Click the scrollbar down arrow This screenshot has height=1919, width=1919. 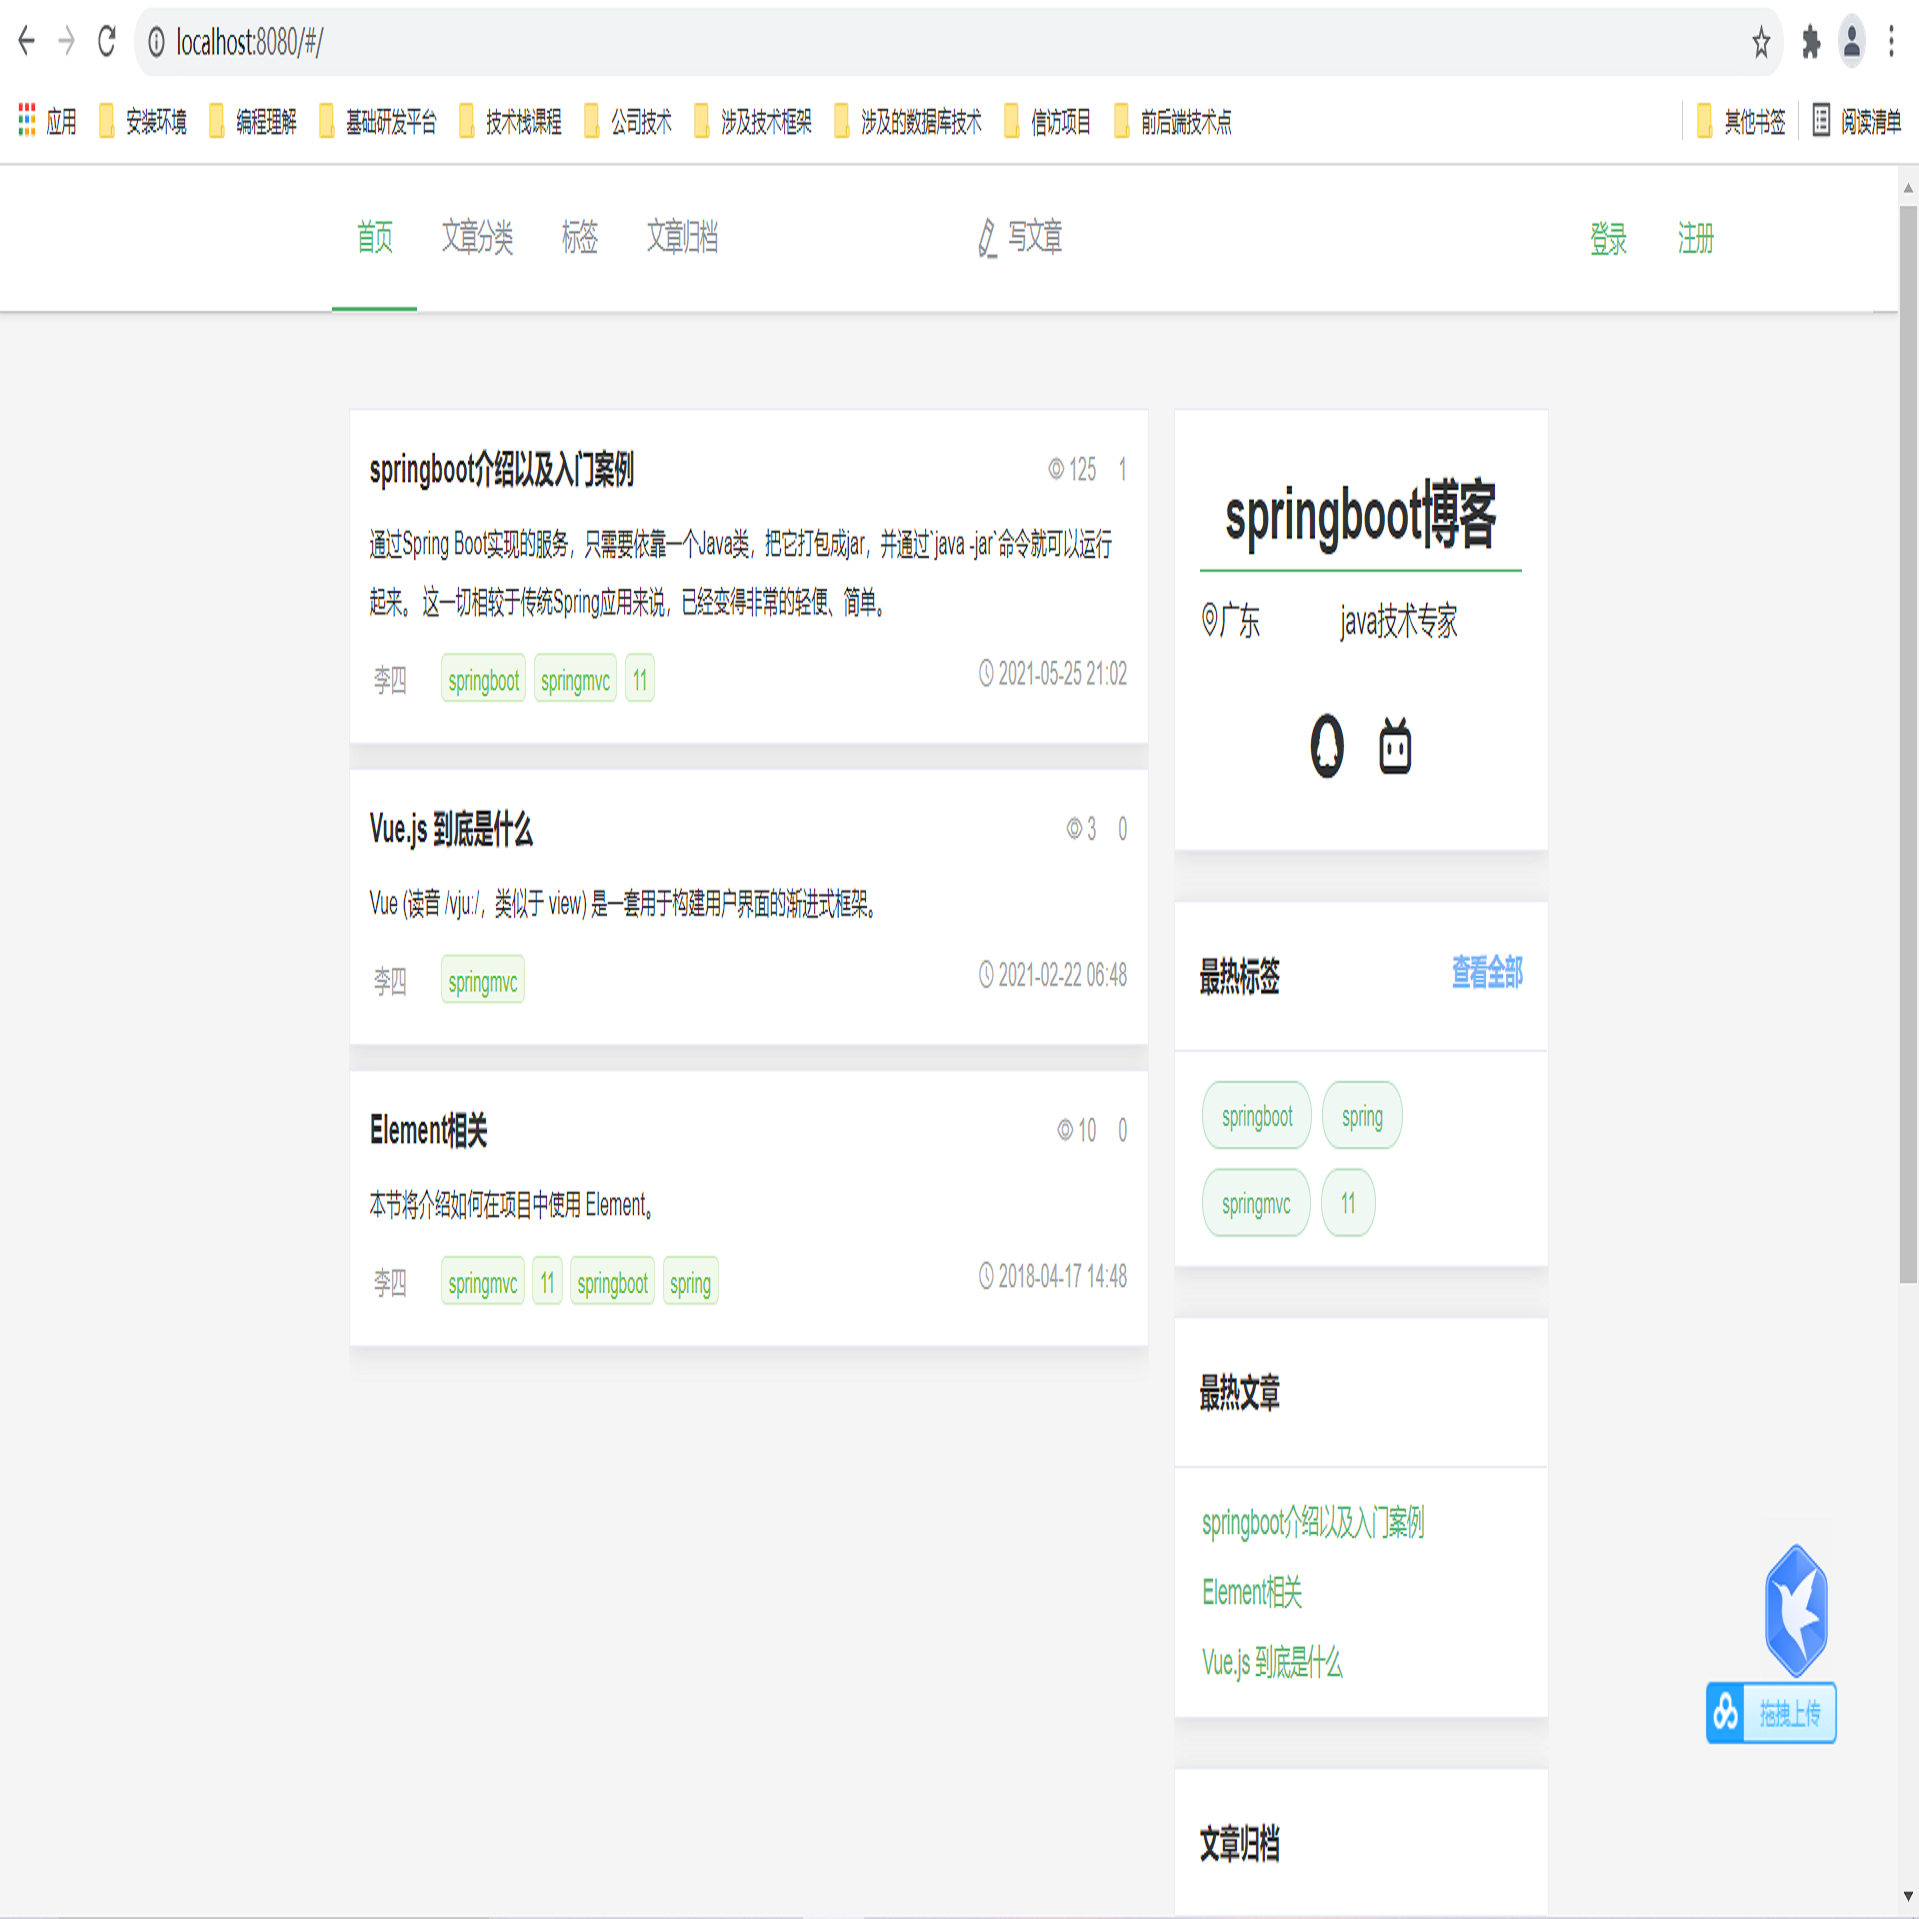(1908, 1896)
